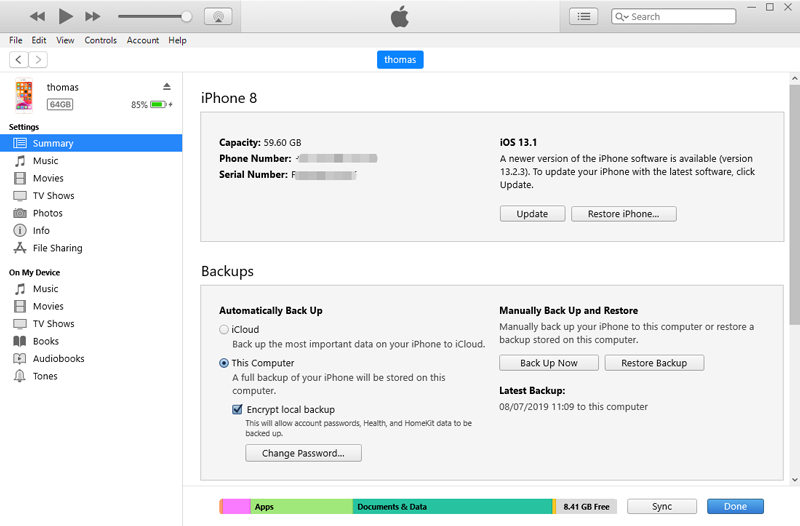Screen dimensions: 800x526
Task: Click the list view button
Action: click(x=583, y=16)
